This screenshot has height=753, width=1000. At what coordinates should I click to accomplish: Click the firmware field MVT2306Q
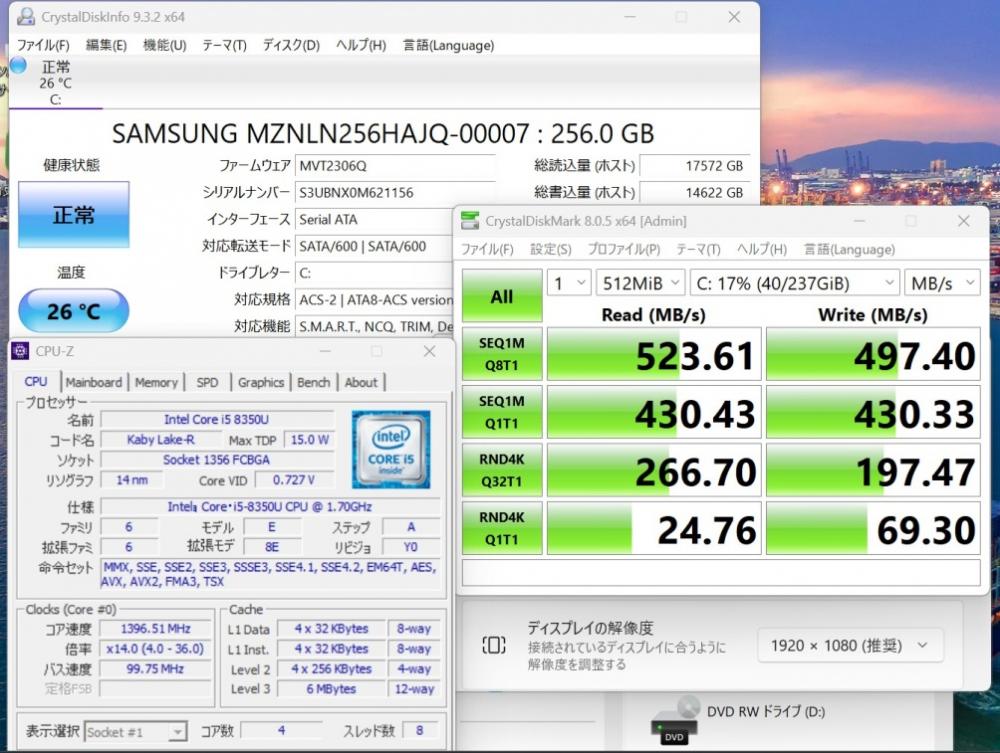395,166
